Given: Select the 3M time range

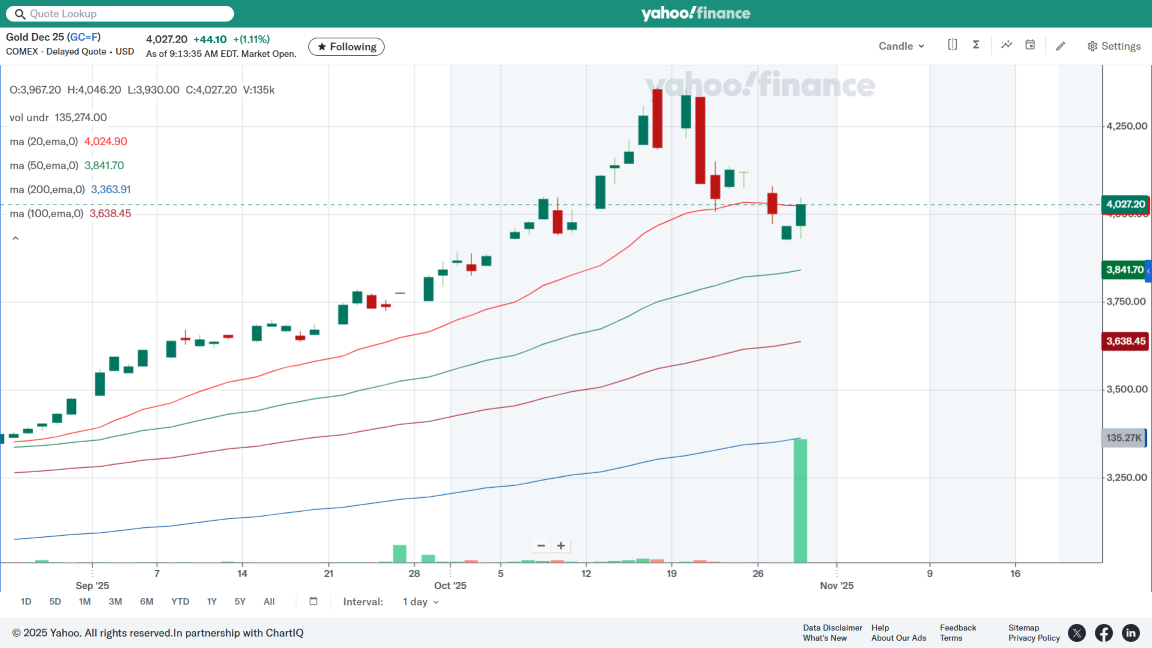Looking at the screenshot, I should click(115, 602).
